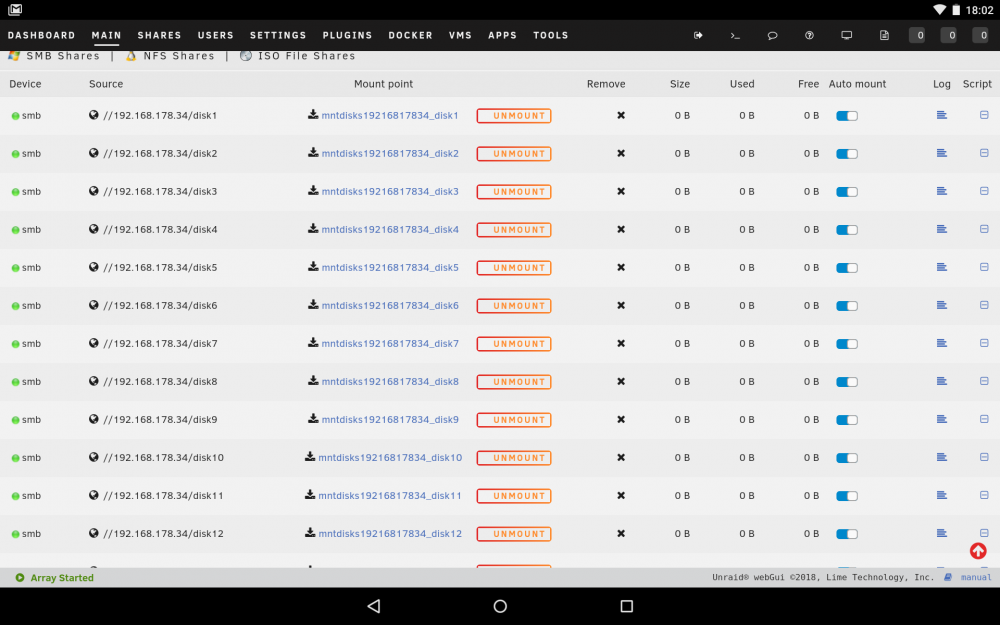Click the red back-to-top arrow icon
1000x625 pixels.
(978, 551)
